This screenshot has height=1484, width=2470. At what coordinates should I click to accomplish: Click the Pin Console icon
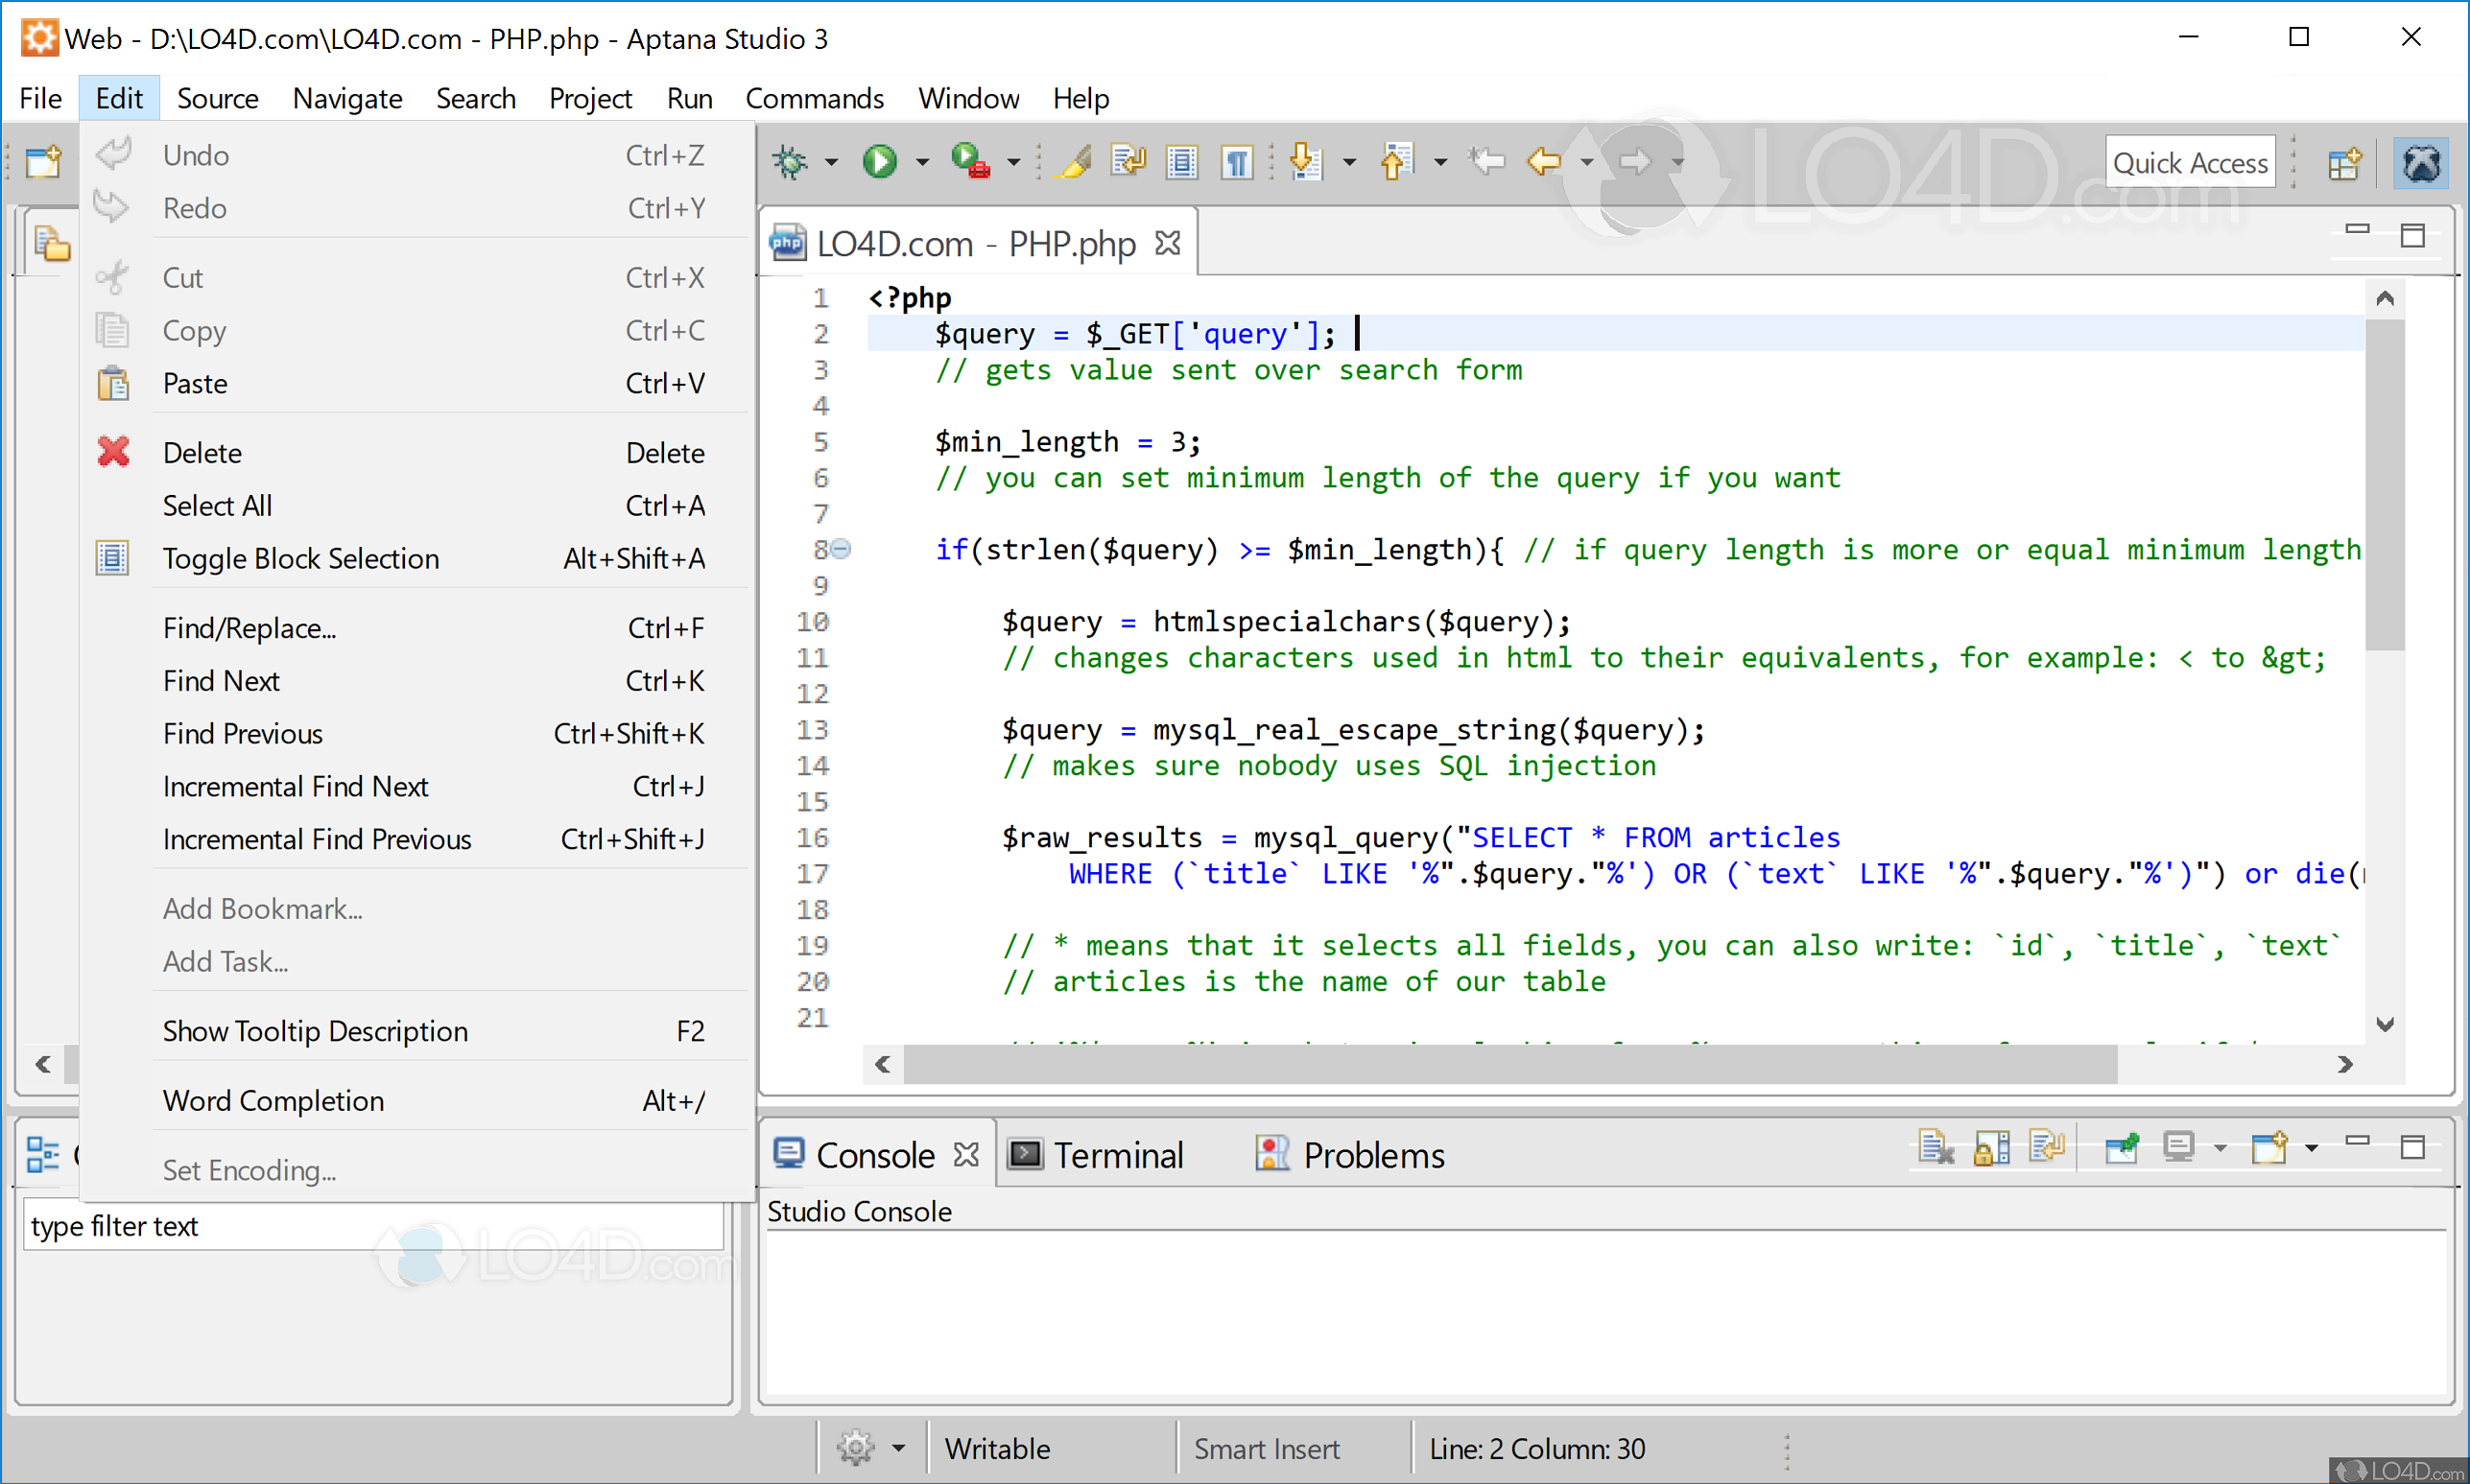(2122, 1148)
